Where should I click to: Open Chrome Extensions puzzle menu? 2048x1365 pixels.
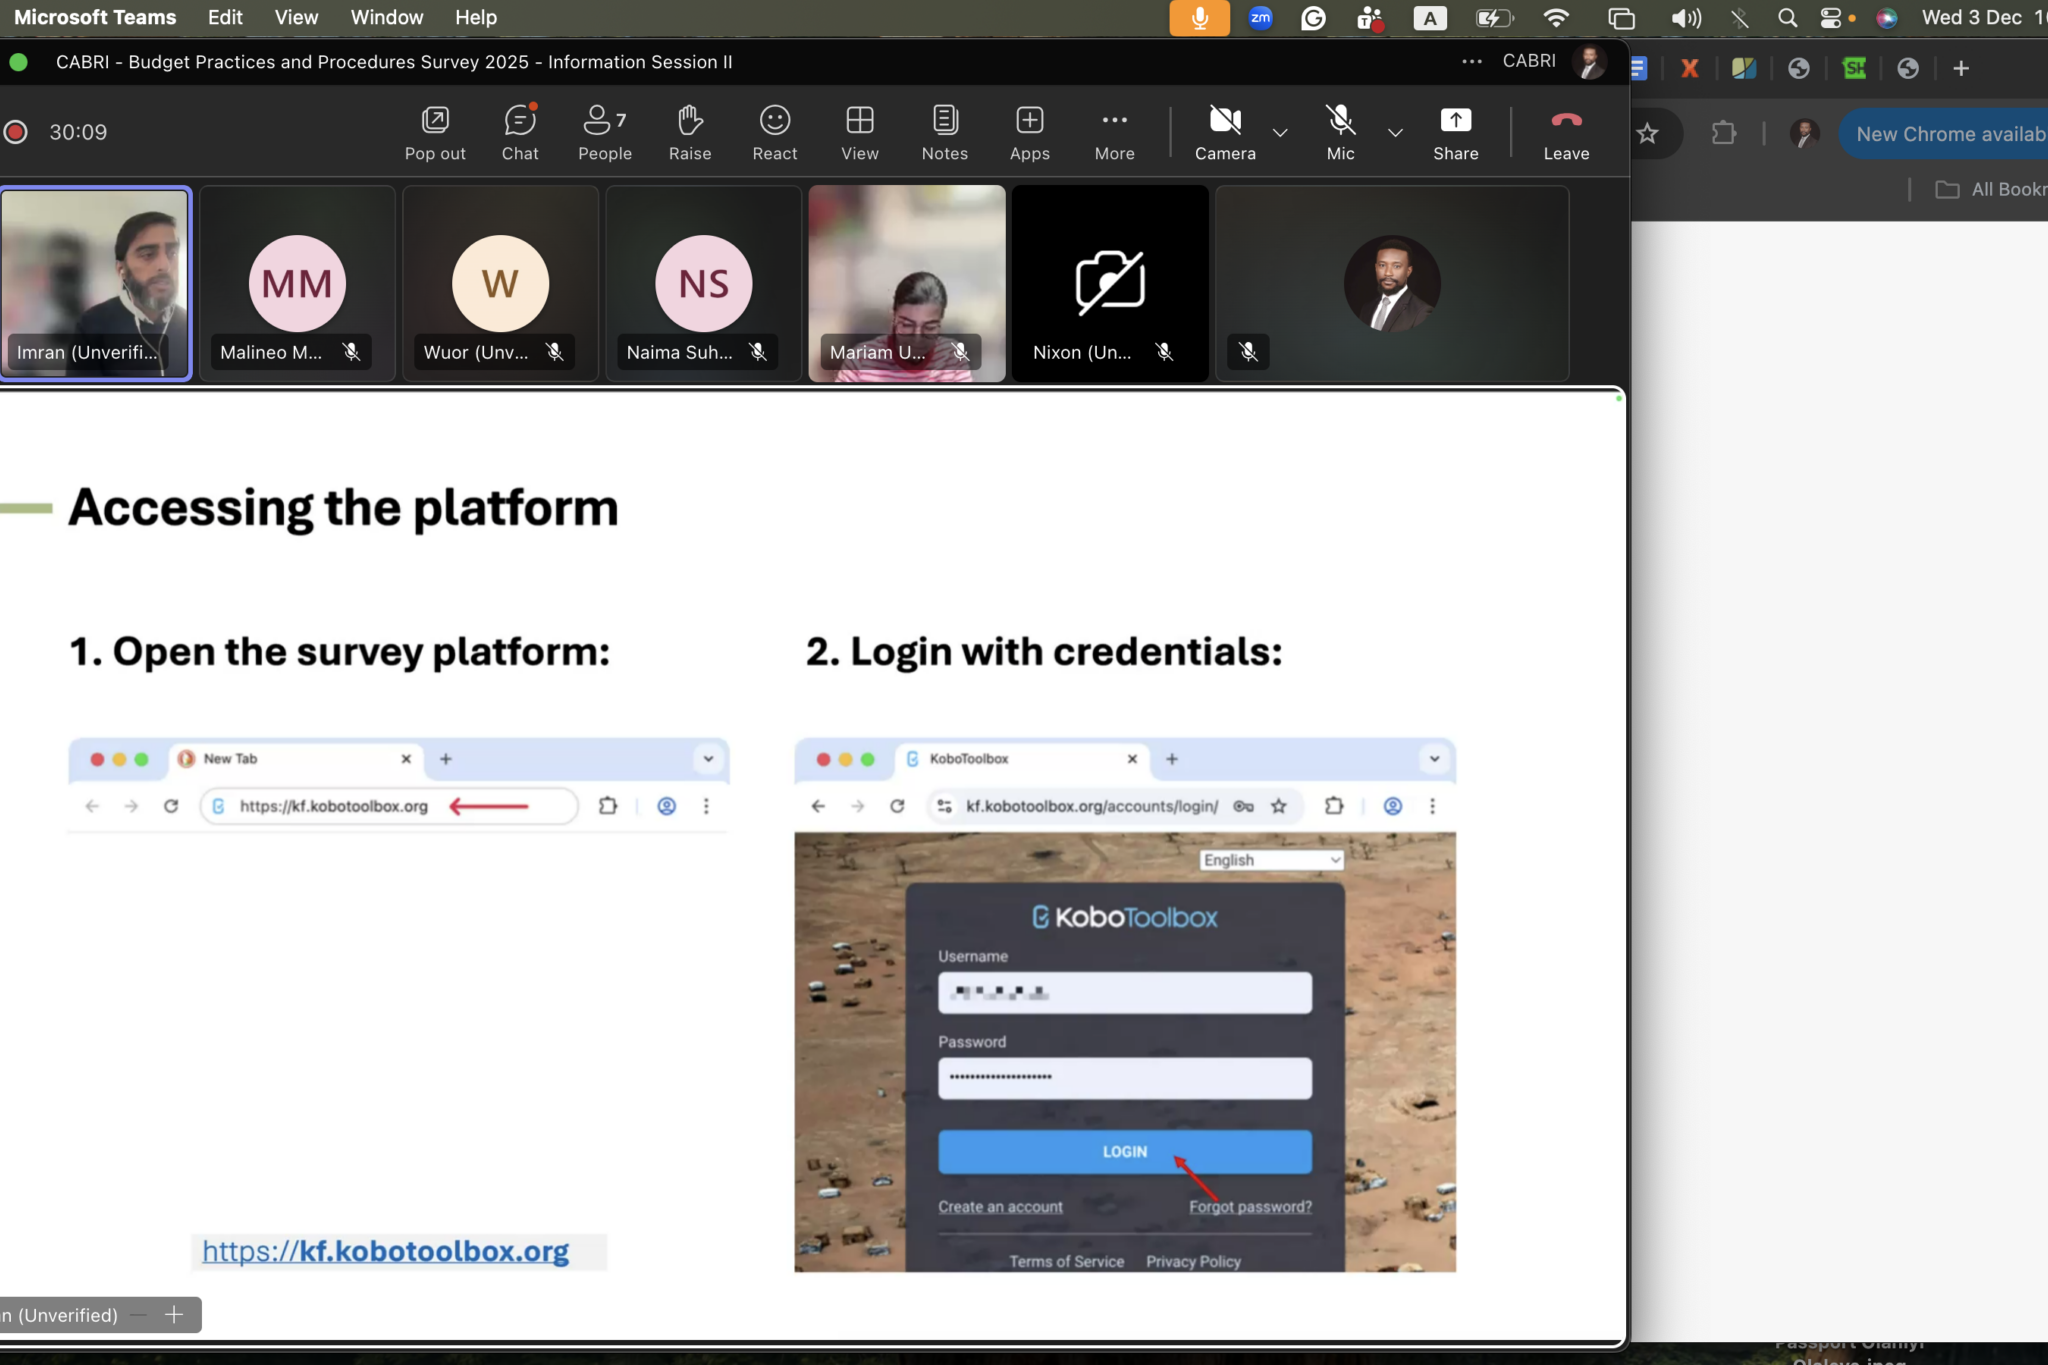pyautogui.click(x=1723, y=133)
